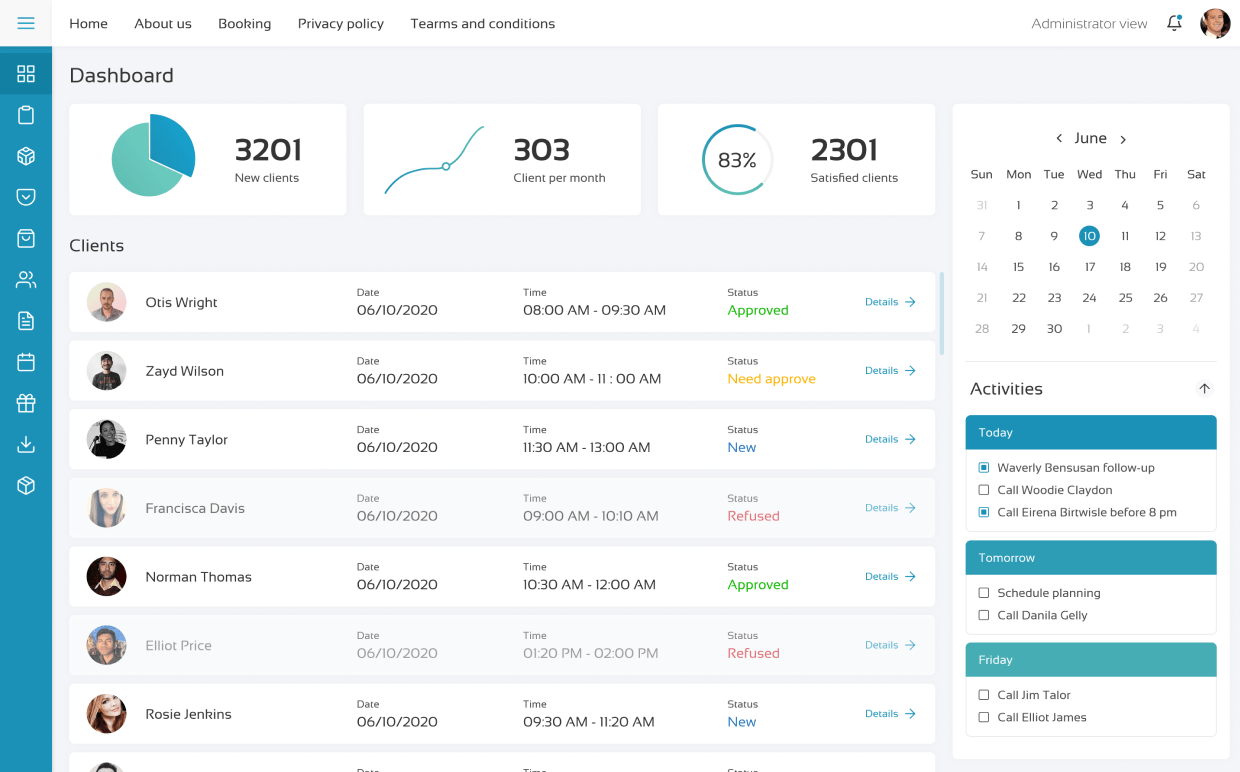Open the Dashboard grid icon in sidebar
The height and width of the screenshot is (772, 1240).
point(25,71)
